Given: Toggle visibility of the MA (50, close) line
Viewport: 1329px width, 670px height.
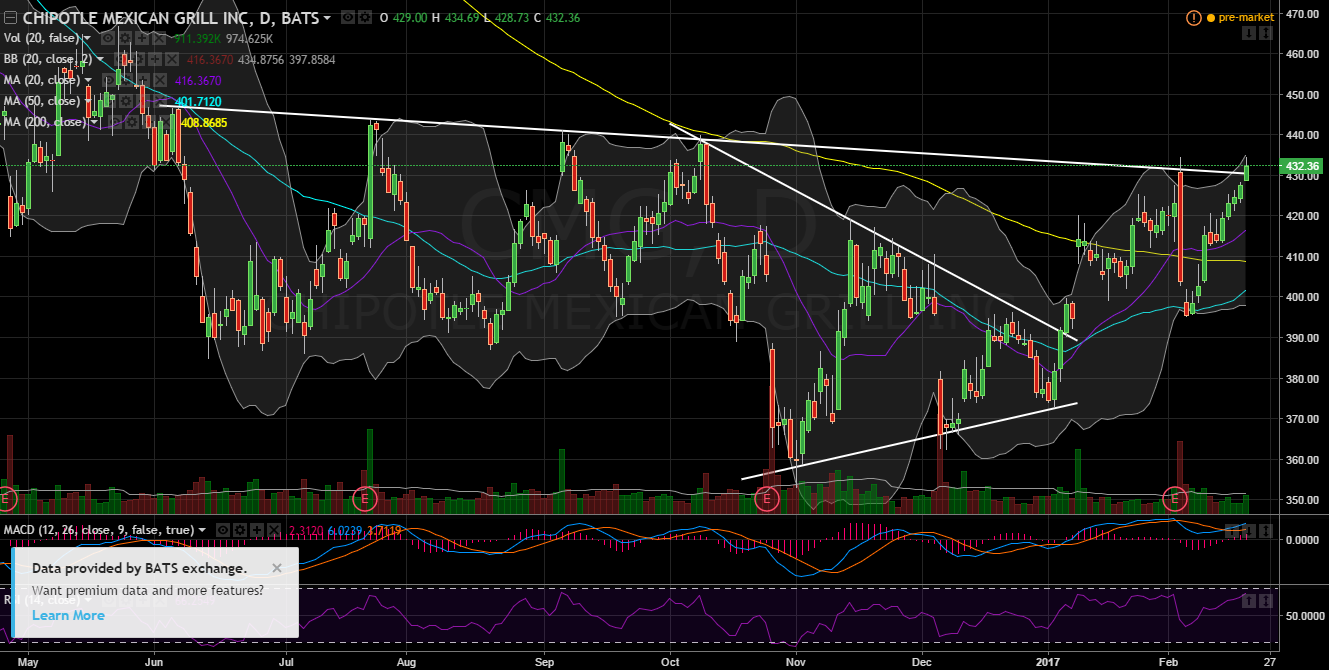Looking at the screenshot, I should 107,101.
